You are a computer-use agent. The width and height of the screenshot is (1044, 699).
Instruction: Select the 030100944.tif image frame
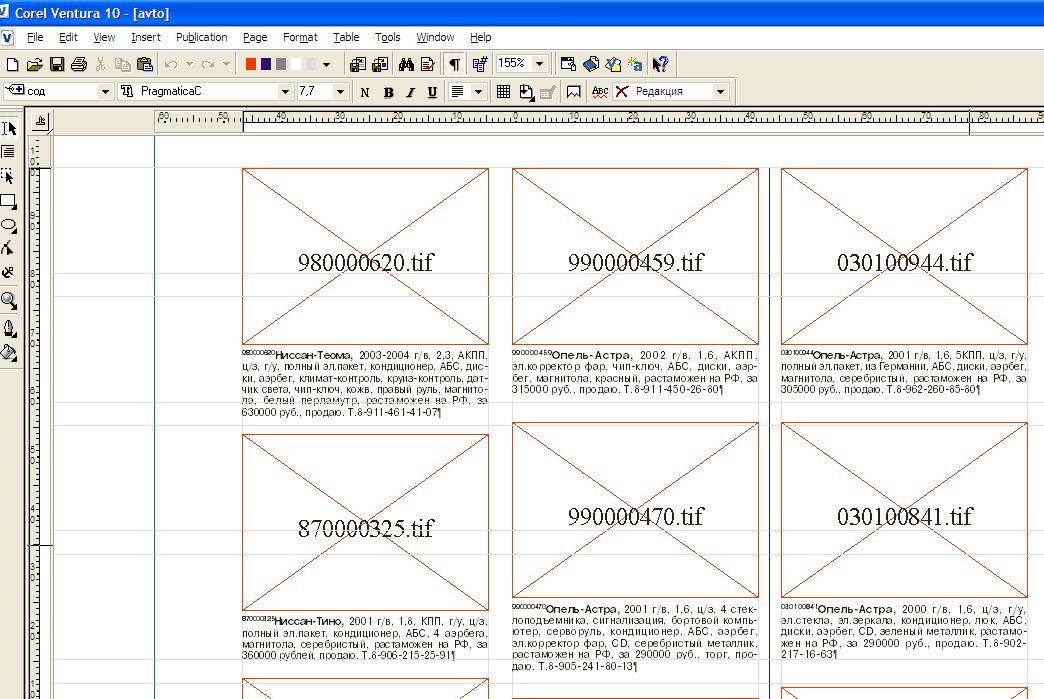point(904,256)
